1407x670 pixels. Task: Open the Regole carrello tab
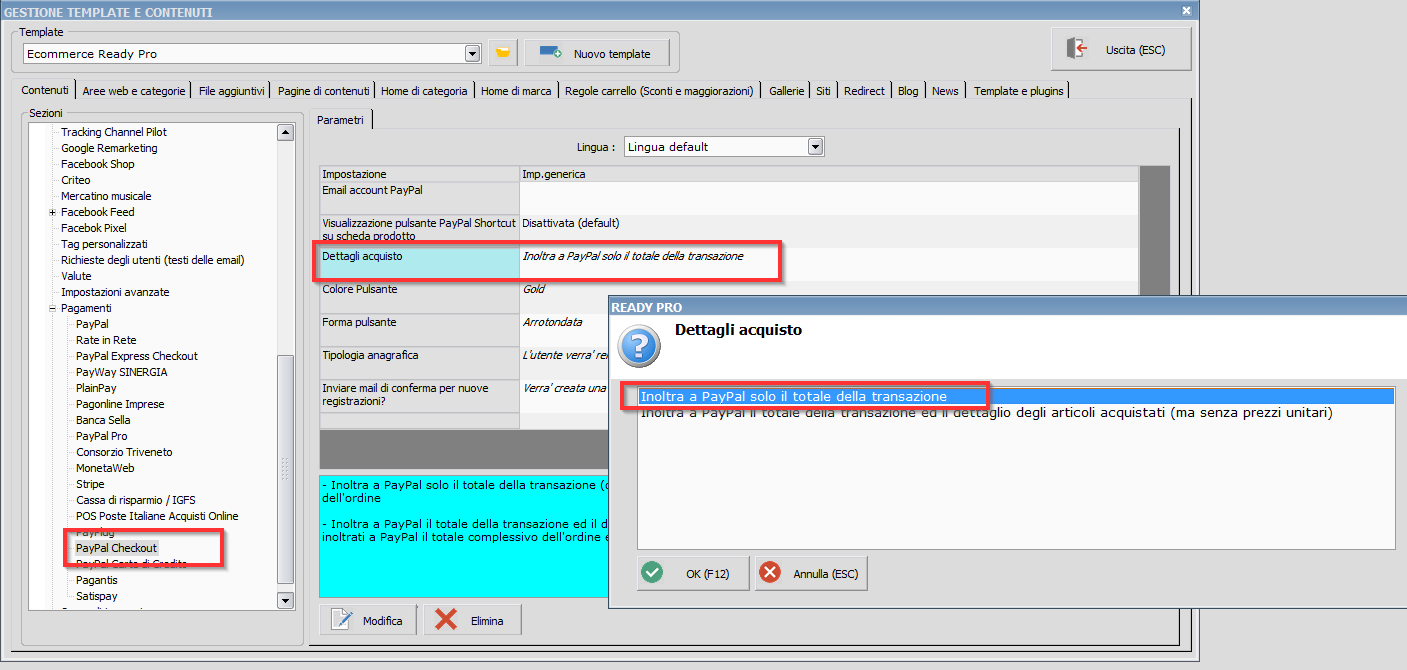pyautogui.click(x=659, y=91)
